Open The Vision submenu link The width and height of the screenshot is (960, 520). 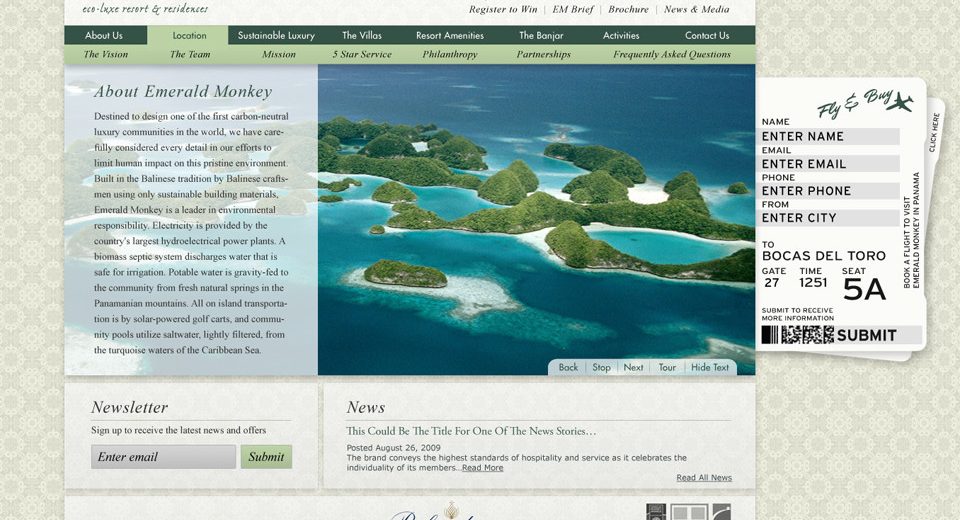[106, 55]
